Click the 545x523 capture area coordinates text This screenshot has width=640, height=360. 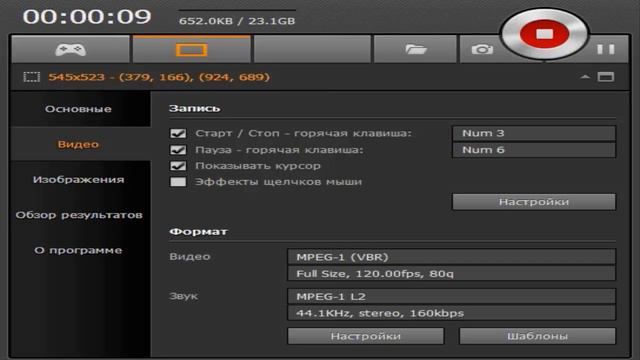click(159, 77)
